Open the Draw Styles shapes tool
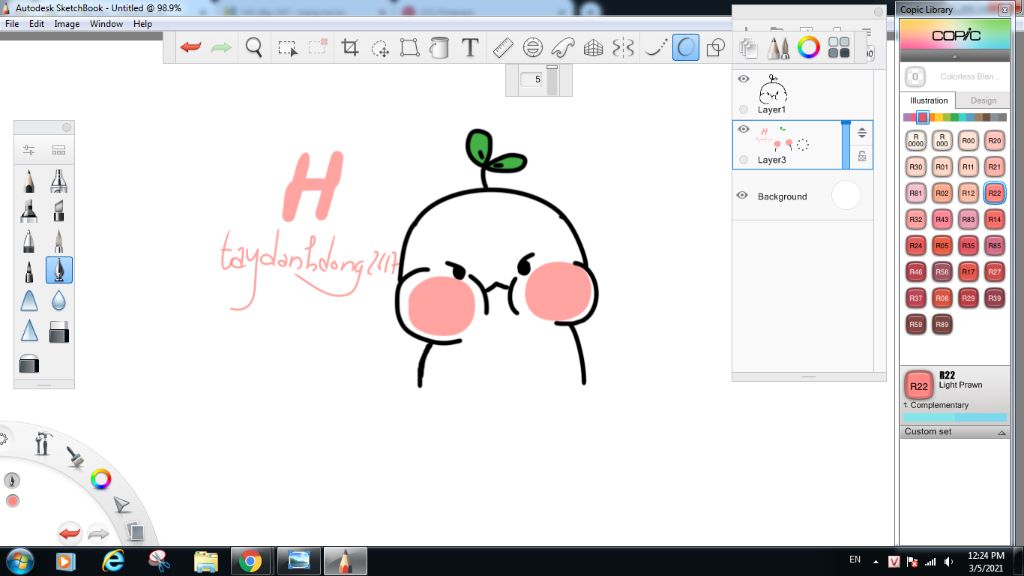This screenshot has height=576, width=1024. pyautogui.click(x=716, y=47)
